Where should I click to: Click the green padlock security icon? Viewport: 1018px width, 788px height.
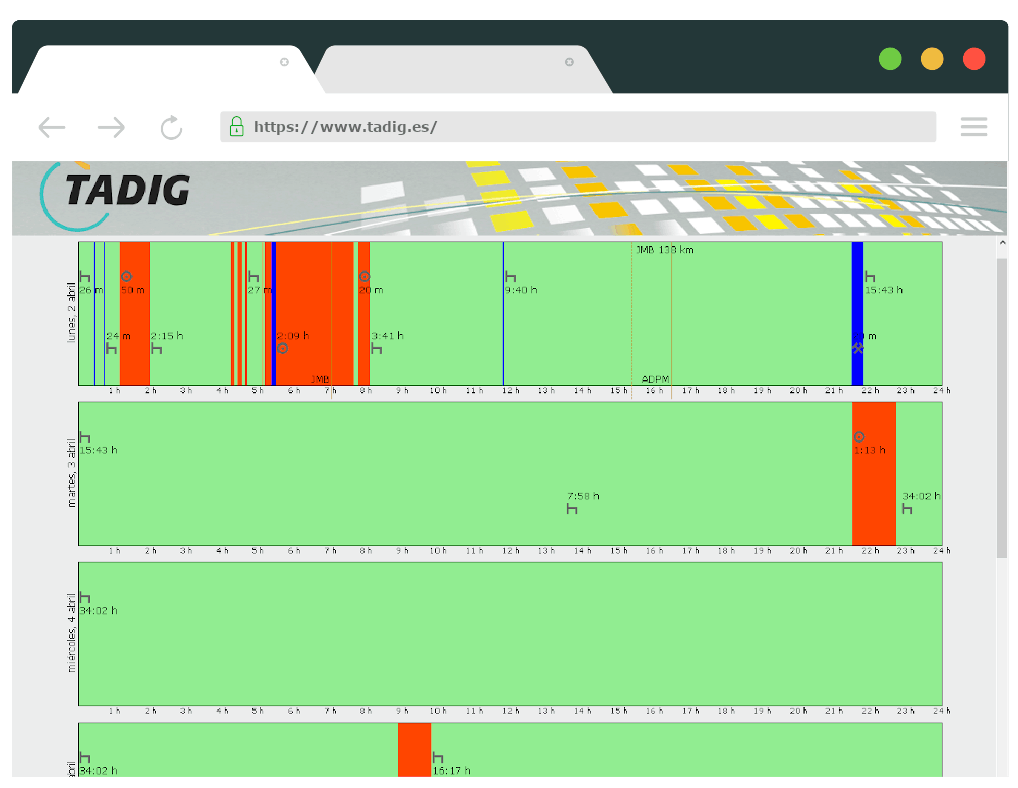tap(236, 126)
